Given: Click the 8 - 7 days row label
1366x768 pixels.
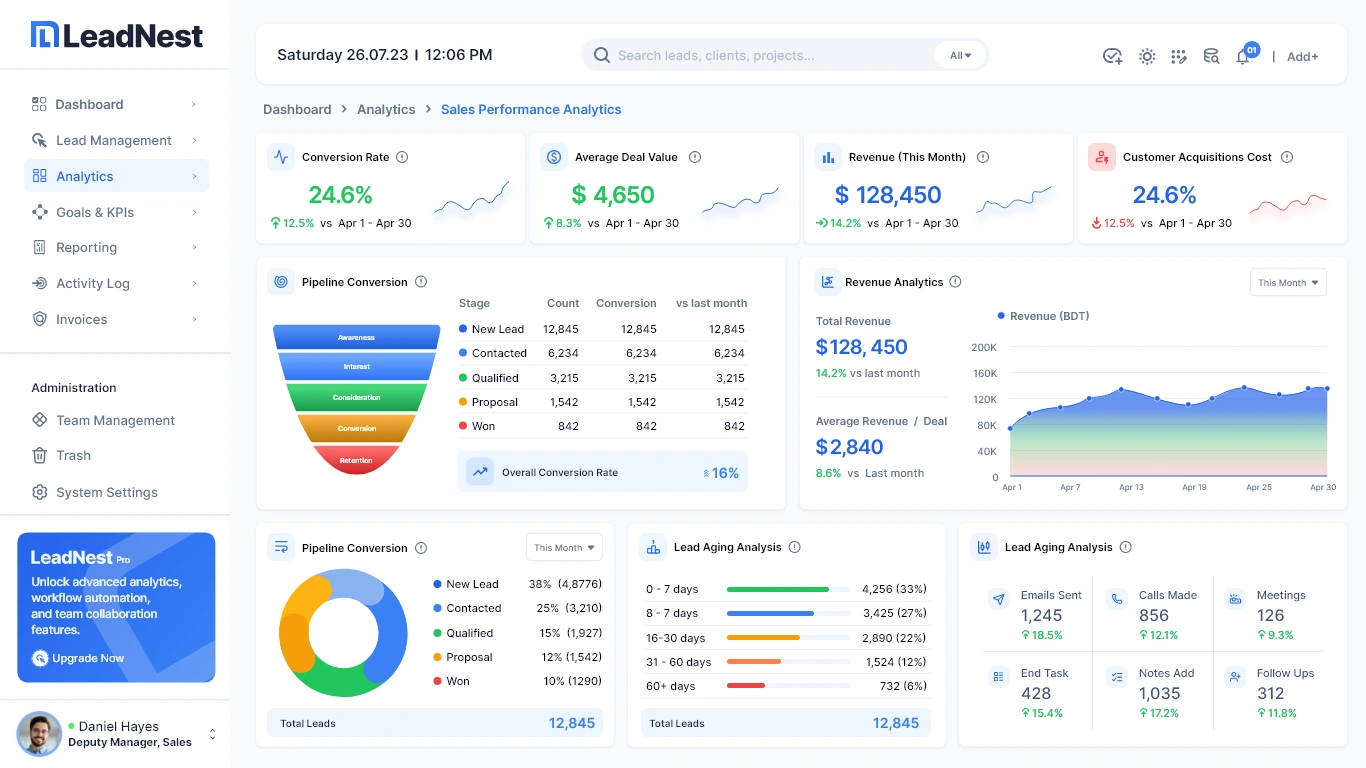Looking at the screenshot, I should pyautogui.click(x=672, y=613).
